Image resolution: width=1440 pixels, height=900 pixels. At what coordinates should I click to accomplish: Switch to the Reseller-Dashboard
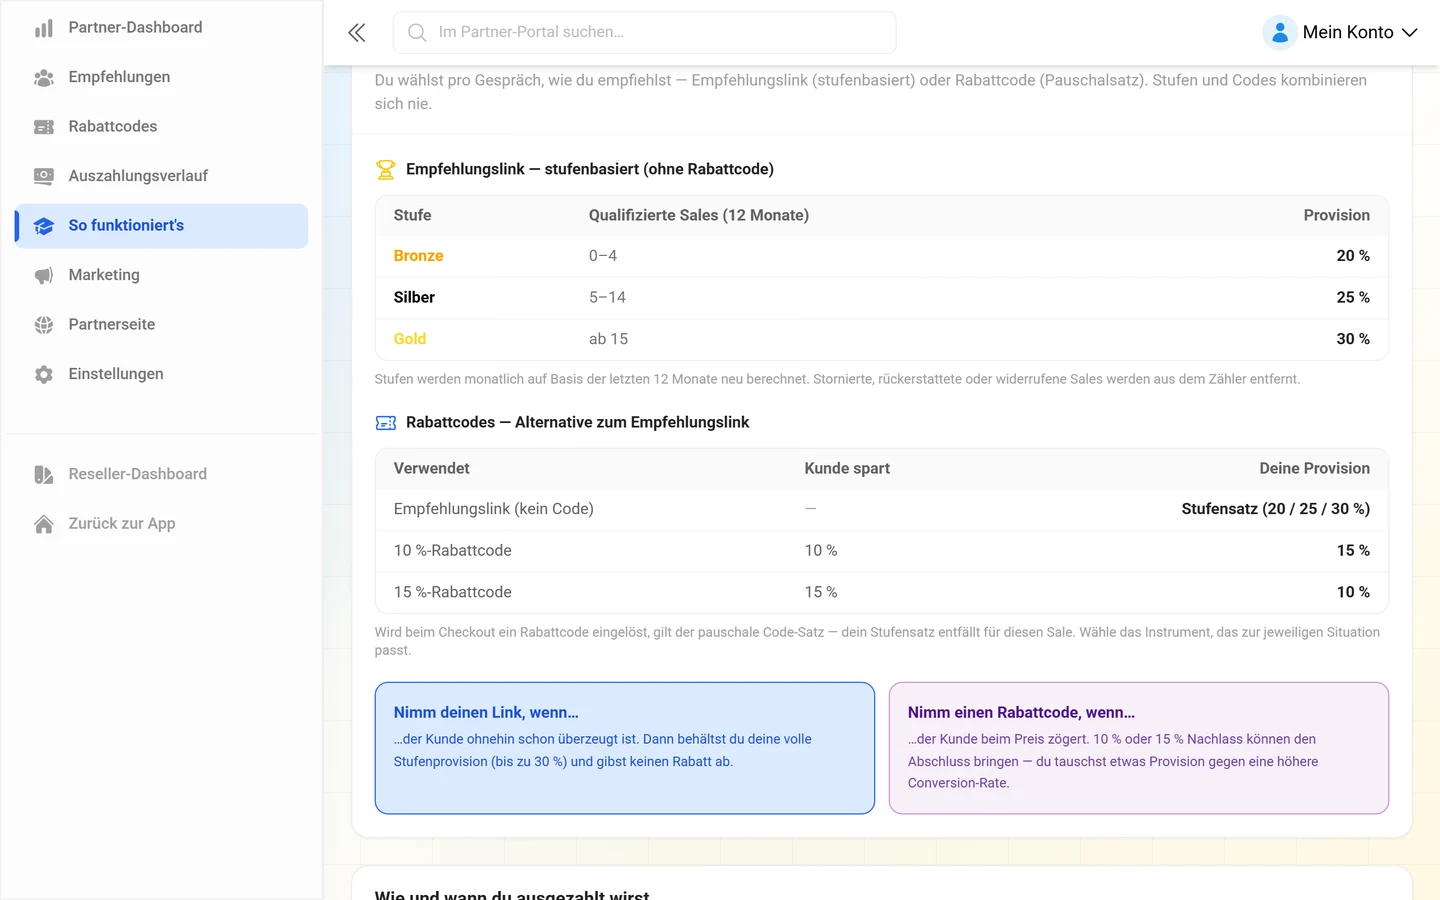click(161, 474)
